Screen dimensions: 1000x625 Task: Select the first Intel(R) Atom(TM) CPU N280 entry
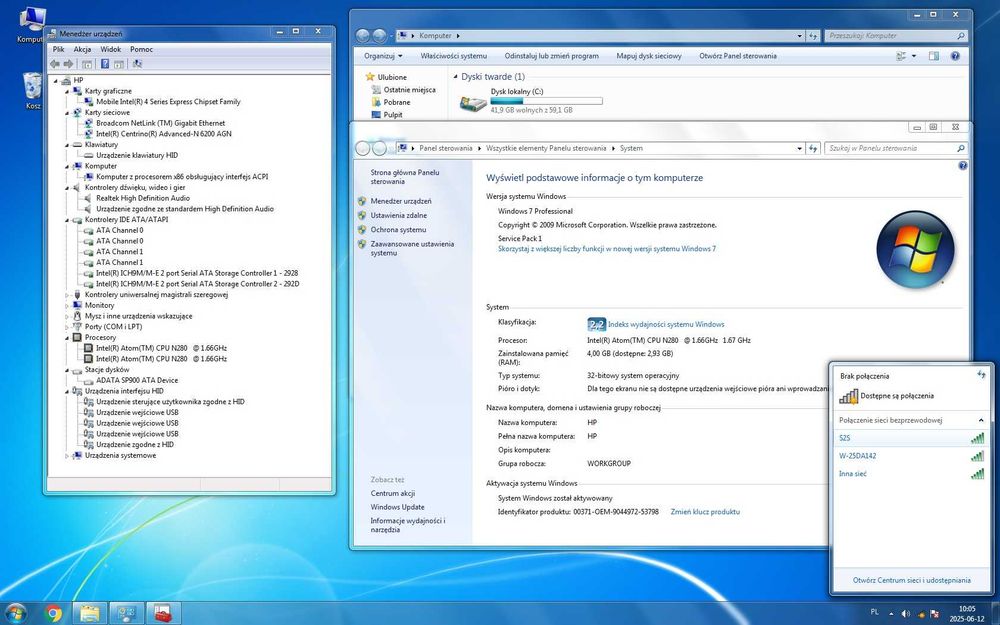click(161, 348)
